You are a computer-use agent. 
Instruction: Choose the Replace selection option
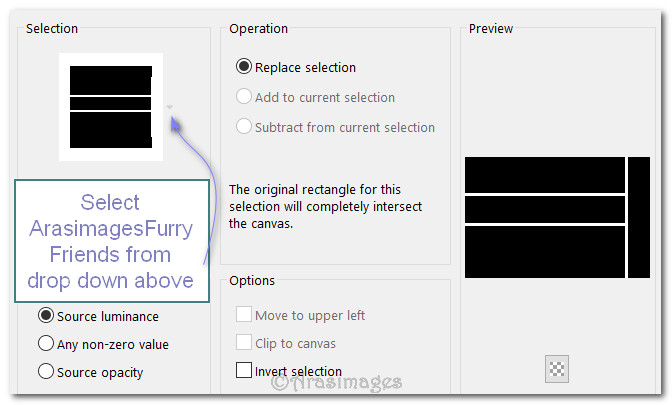[244, 67]
